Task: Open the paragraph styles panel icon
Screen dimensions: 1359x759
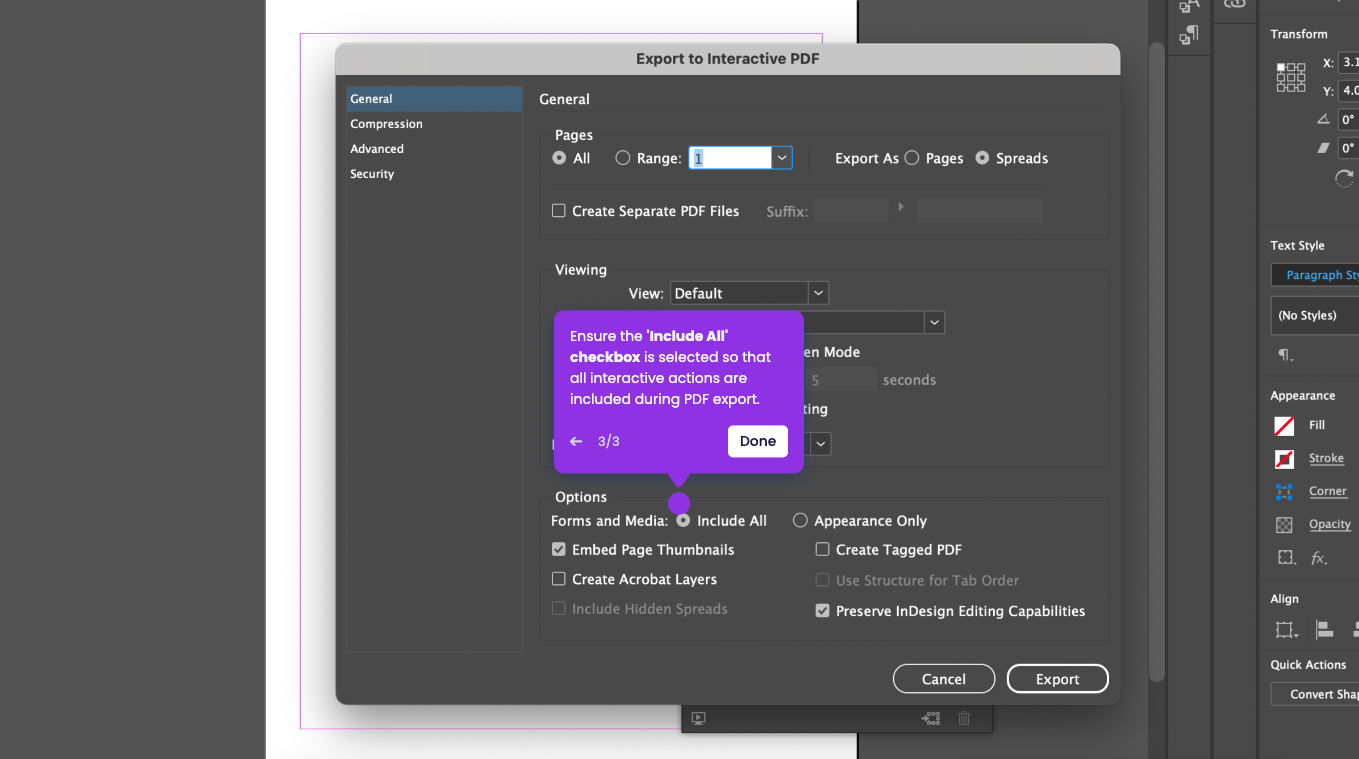Action: tap(1189, 35)
